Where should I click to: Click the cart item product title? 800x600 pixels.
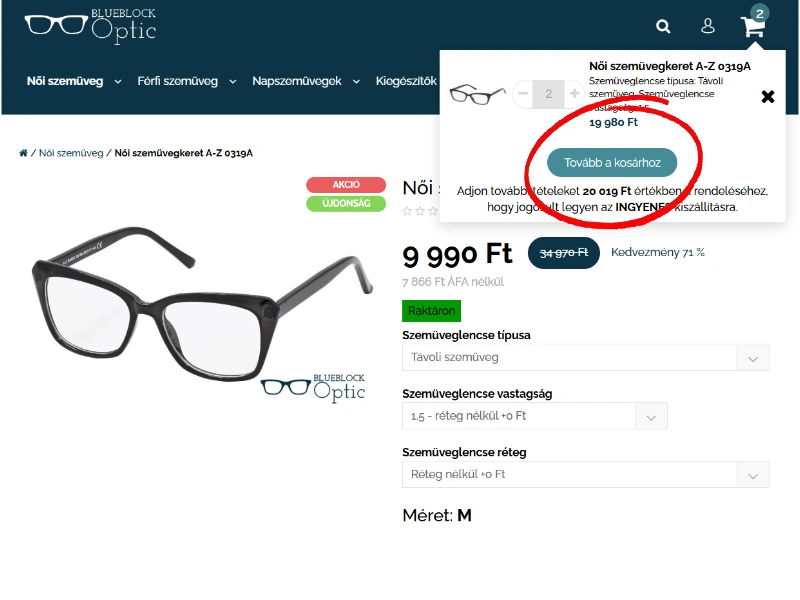point(670,66)
